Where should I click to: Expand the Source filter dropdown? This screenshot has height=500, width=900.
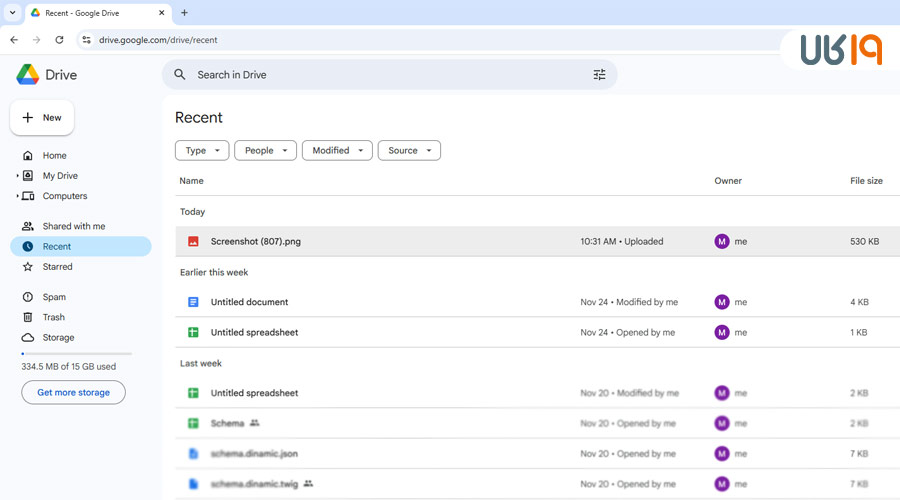click(x=409, y=151)
